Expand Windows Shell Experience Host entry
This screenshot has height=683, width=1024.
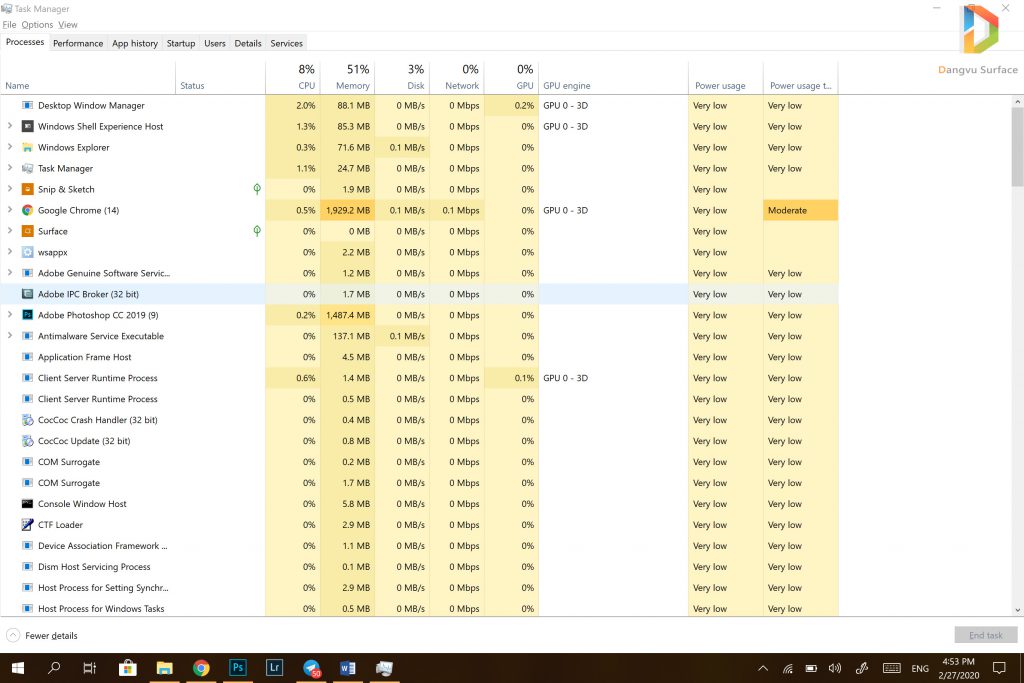10,126
